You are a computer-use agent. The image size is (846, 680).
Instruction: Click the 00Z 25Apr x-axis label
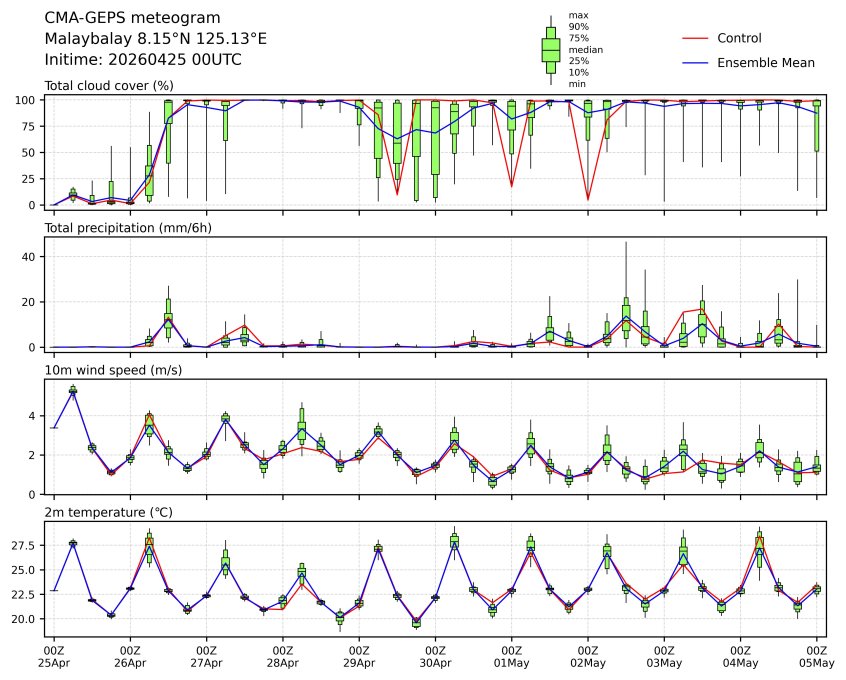pyautogui.click(x=54, y=657)
